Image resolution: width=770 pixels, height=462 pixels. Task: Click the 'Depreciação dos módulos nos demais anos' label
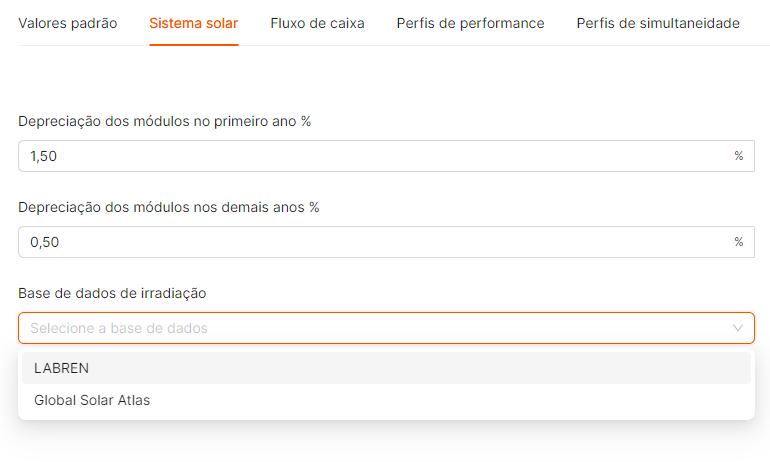click(x=169, y=207)
